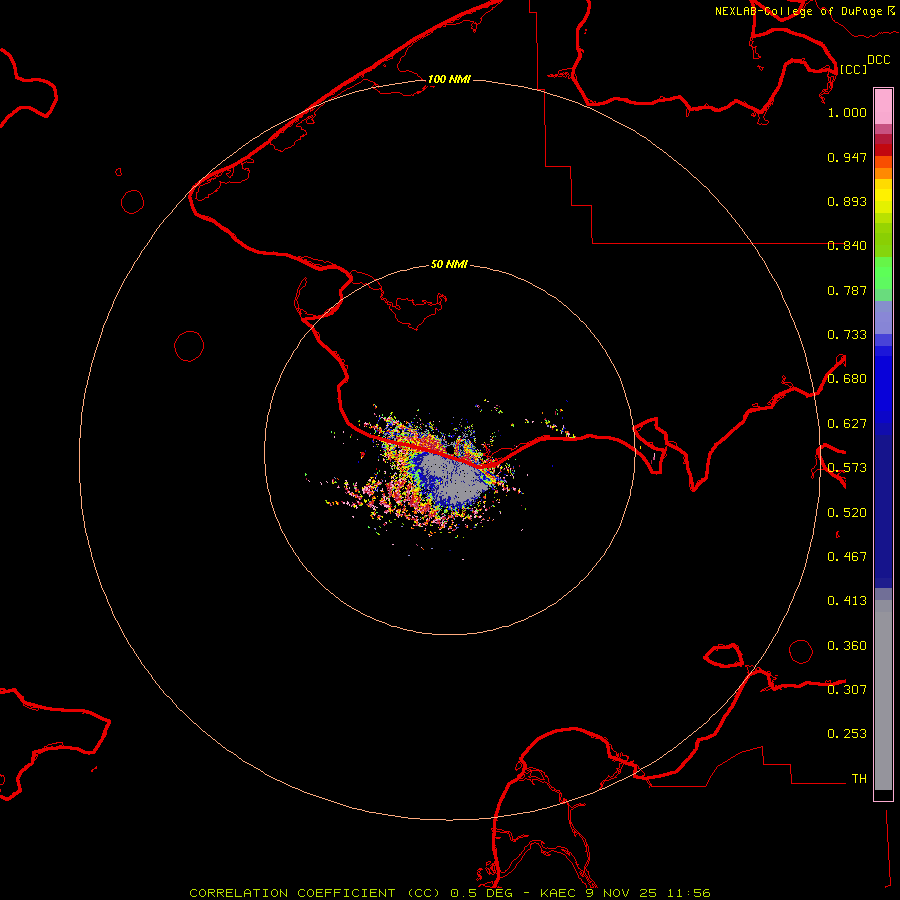This screenshot has height=900, width=900.
Task: Click the KAEC station identifier in caption
Action: click(558, 893)
